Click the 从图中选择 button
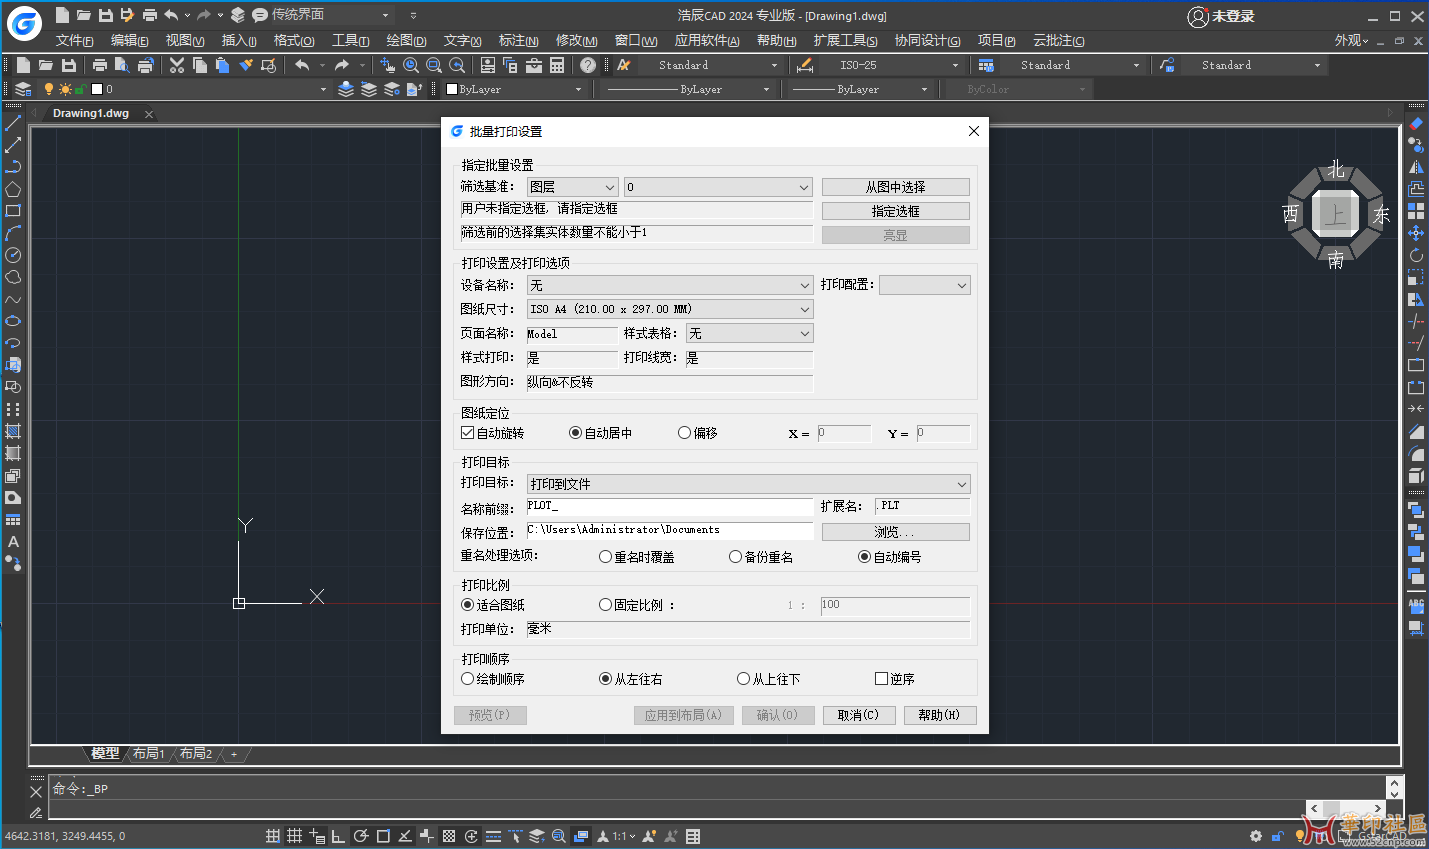1429x849 pixels. [x=896, y=187]
